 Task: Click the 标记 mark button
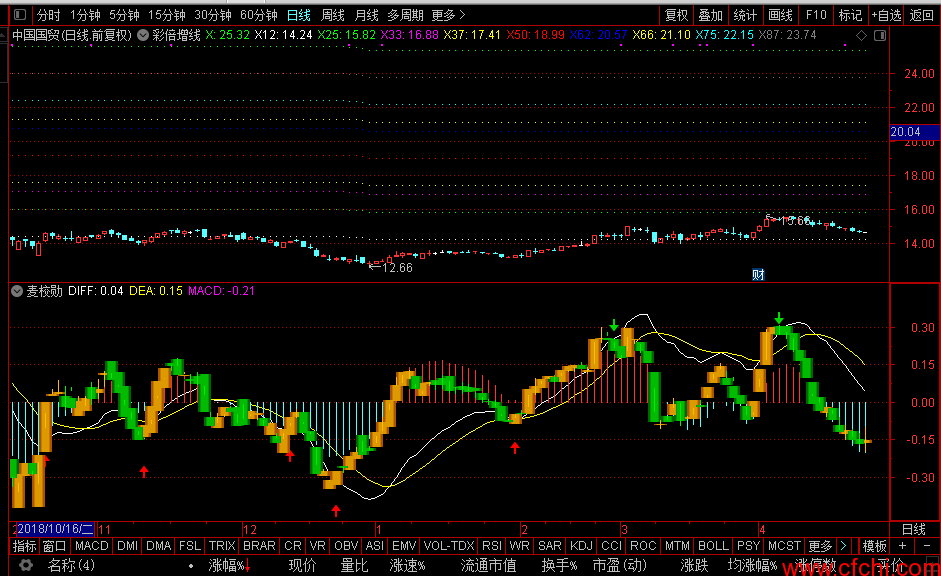coord(850,15)
